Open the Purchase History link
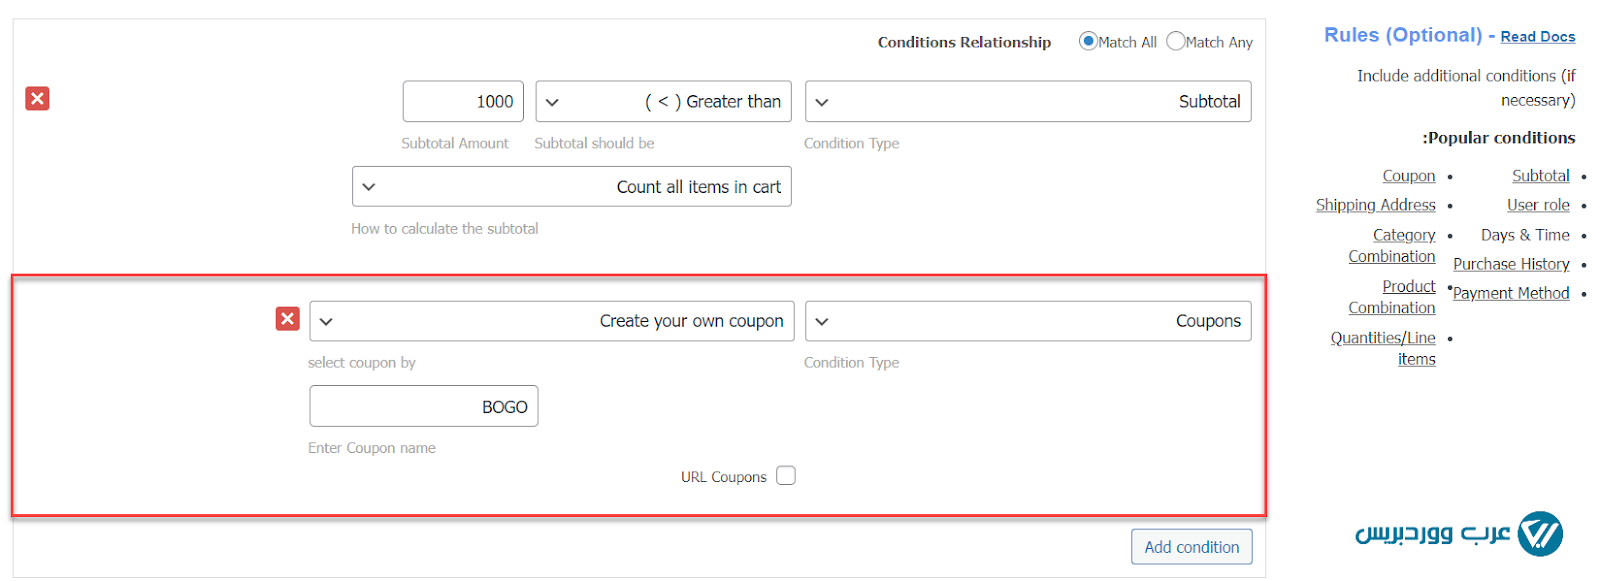Image resolution: width=1600 pixels, height=581 pixels. (x=1510, y=264)
